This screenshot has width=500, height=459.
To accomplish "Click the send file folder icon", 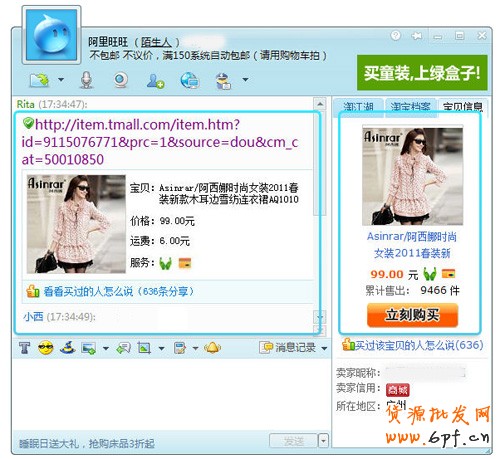I will [x=40, y=80].
